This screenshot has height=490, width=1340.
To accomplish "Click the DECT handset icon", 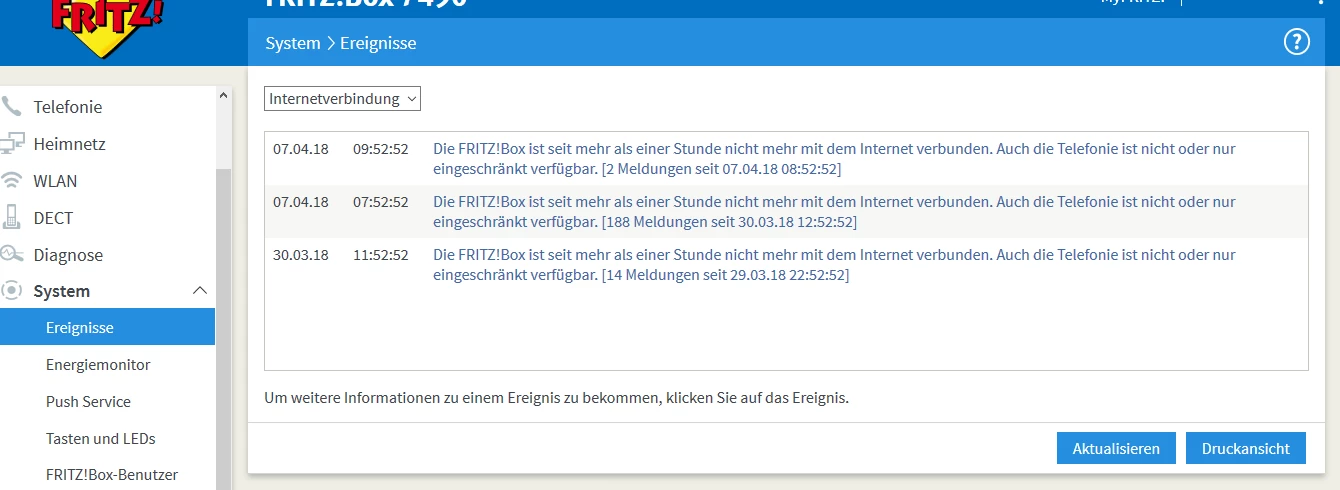I will [x=12, y=218].
